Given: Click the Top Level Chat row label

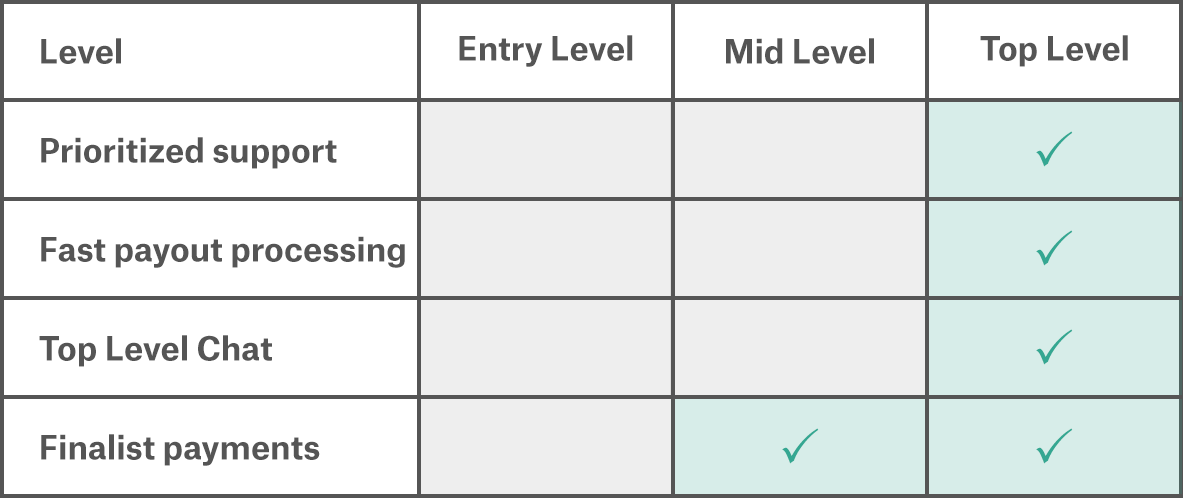Looking at the screenshot, I should (156, 349).
